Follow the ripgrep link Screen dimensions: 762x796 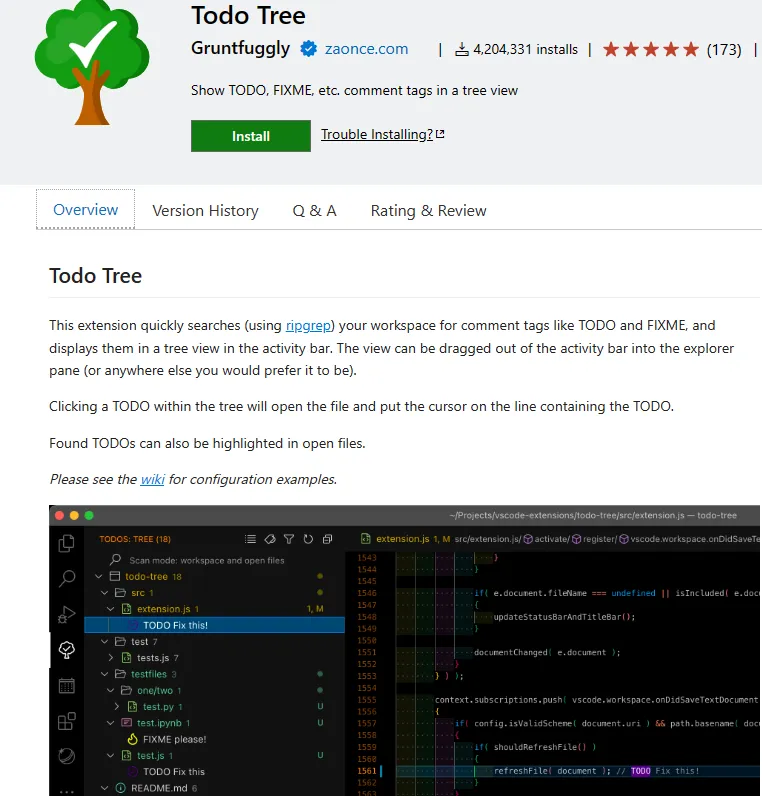[x=308, y=325]
